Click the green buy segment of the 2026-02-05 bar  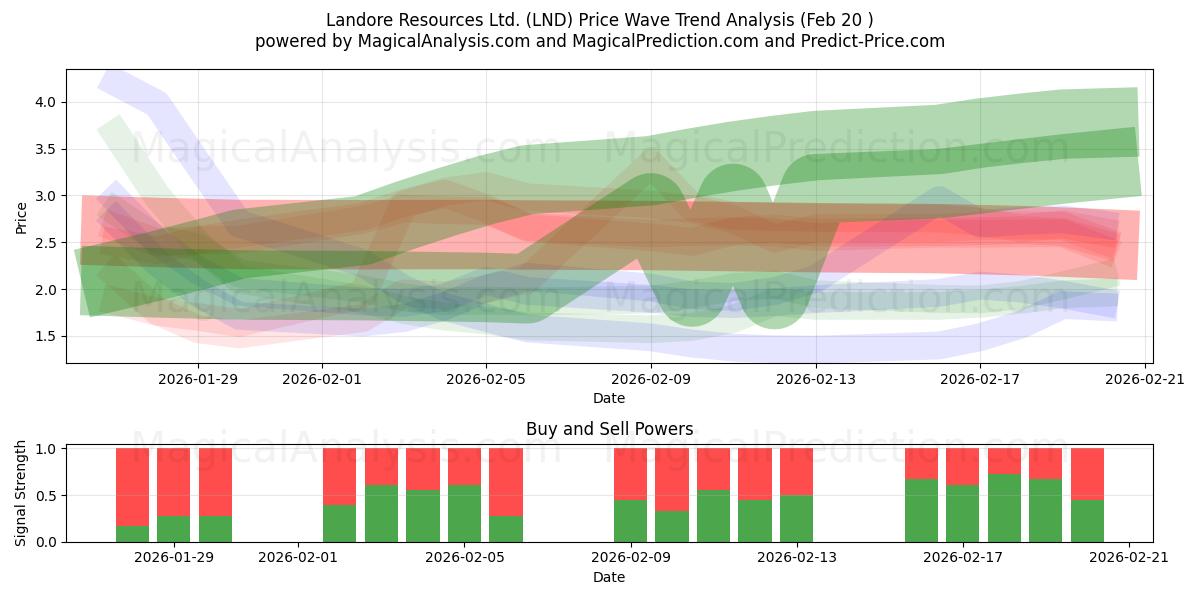(464, 514)
